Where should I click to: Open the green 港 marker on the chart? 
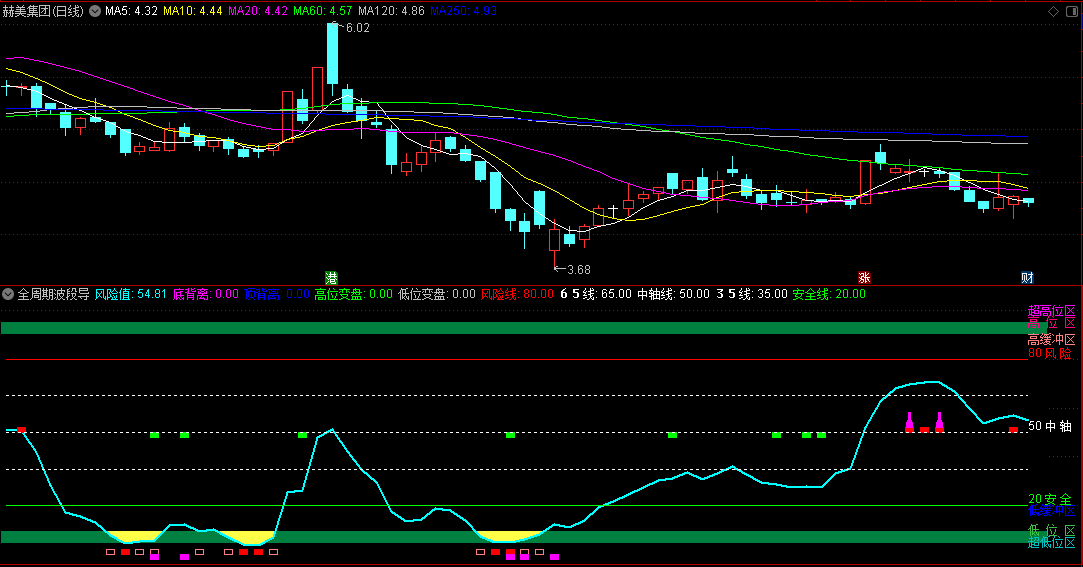click(332, 278)
